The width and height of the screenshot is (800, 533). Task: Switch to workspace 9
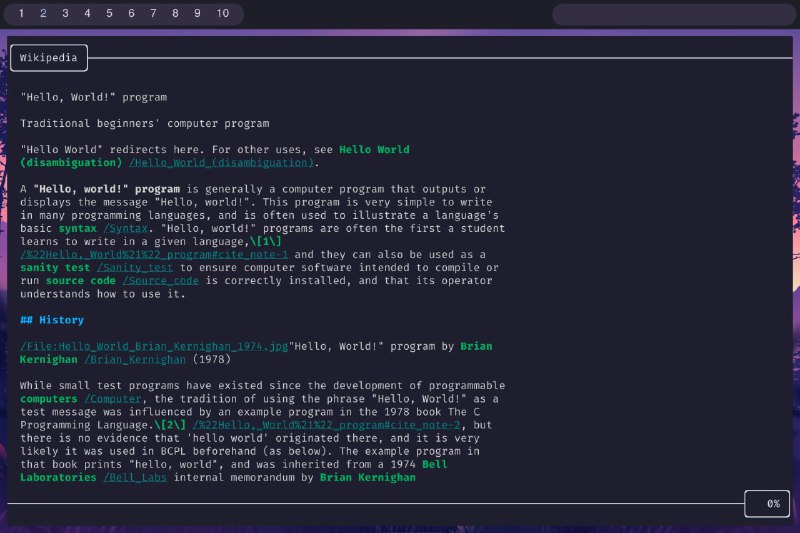coord(197,14)
